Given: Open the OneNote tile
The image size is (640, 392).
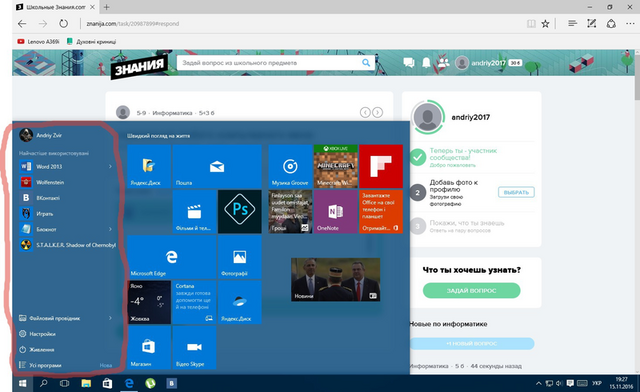Looking at the screenshot, I should (x=336, y=211).
